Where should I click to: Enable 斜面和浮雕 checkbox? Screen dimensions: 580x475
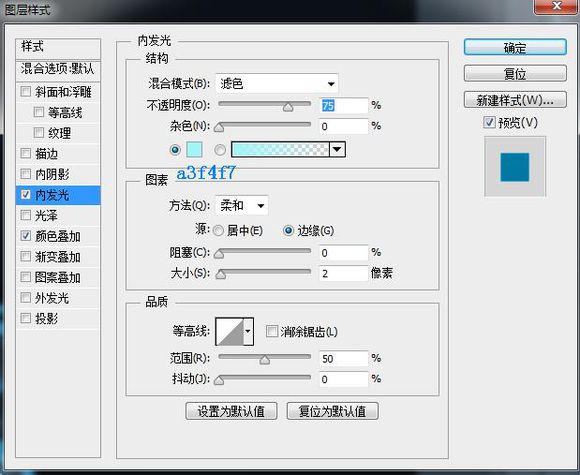tap(26, 91)
